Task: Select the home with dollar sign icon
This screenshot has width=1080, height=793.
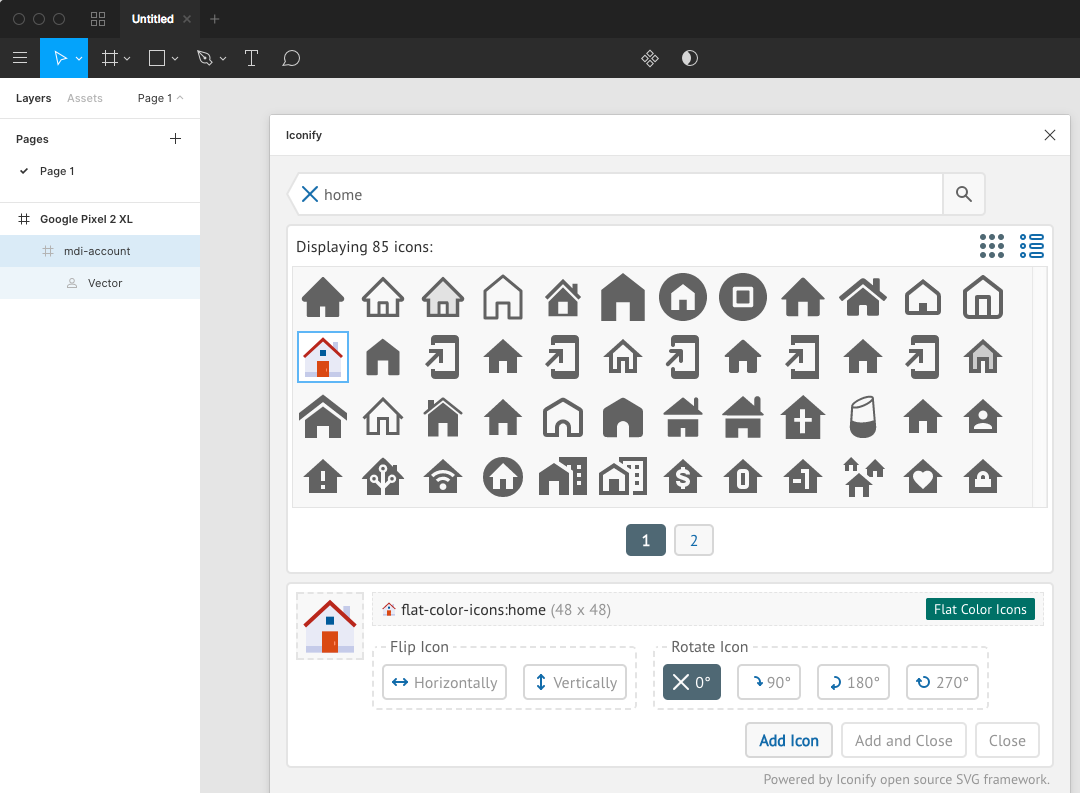Action: tap(683, 477)
